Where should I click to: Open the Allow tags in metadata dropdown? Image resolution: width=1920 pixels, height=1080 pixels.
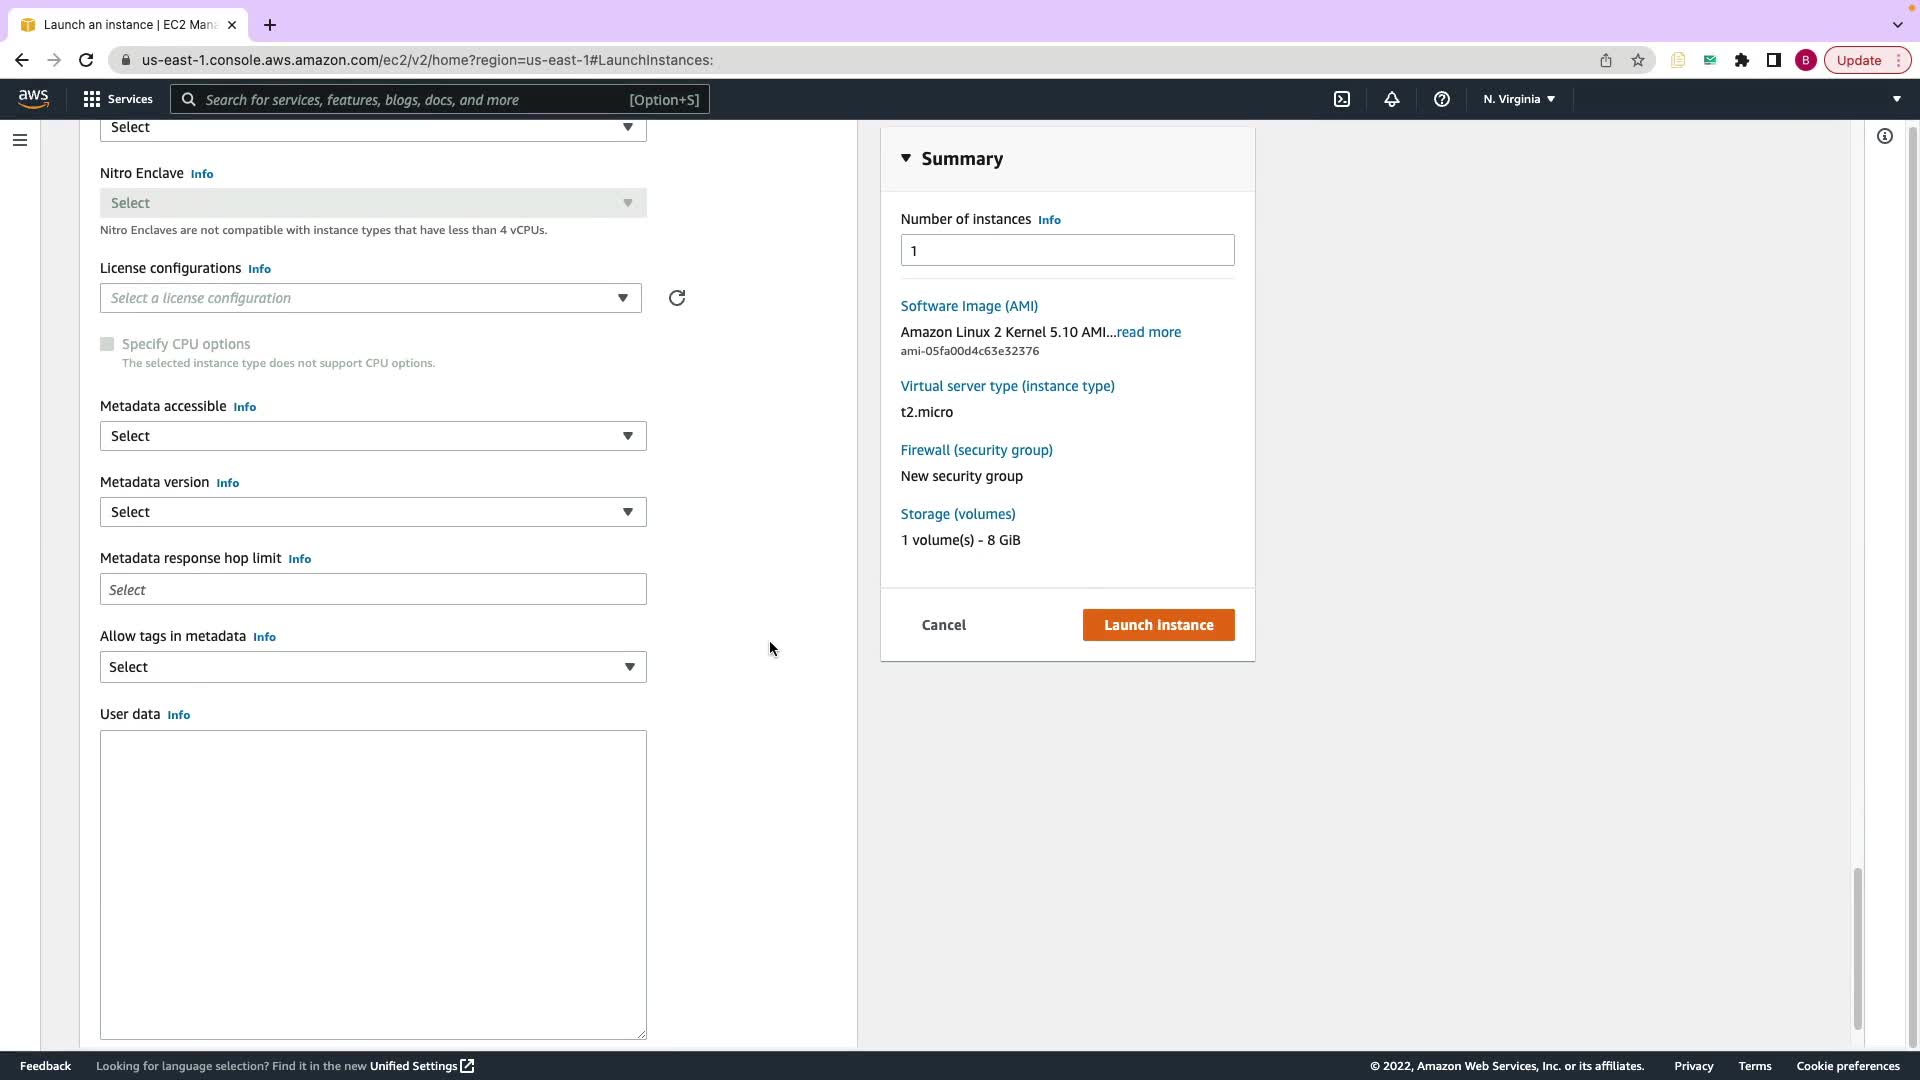pos(373,667)
